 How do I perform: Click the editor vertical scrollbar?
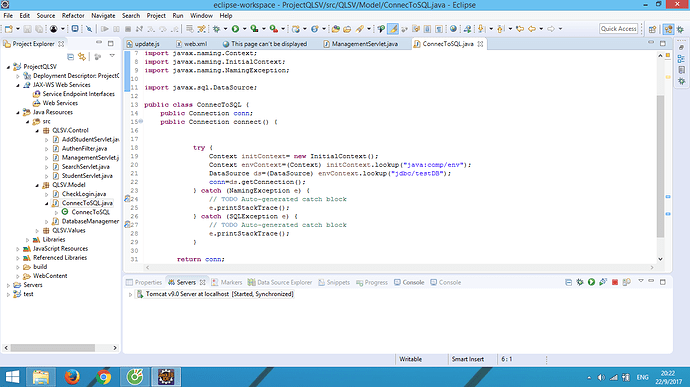pyautogui.click(x=660, y=166)
